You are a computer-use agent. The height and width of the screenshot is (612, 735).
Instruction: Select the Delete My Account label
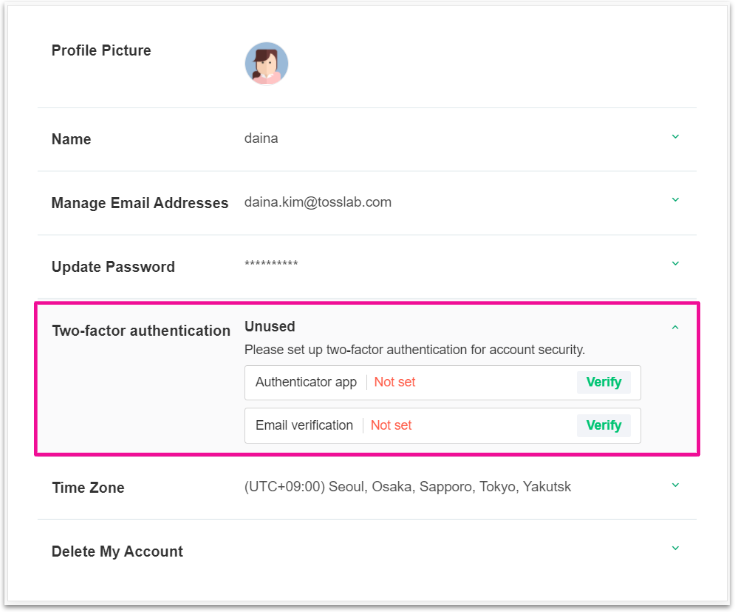[x=117, y=551]
